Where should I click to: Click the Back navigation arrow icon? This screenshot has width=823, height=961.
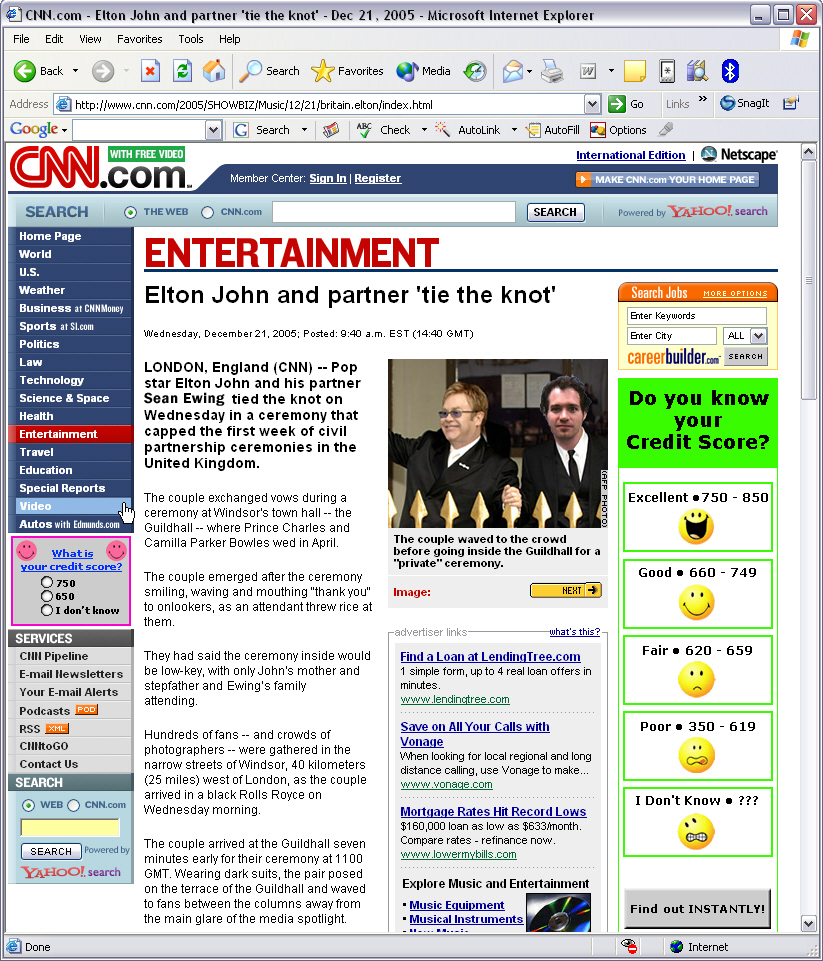click(25, 71)
